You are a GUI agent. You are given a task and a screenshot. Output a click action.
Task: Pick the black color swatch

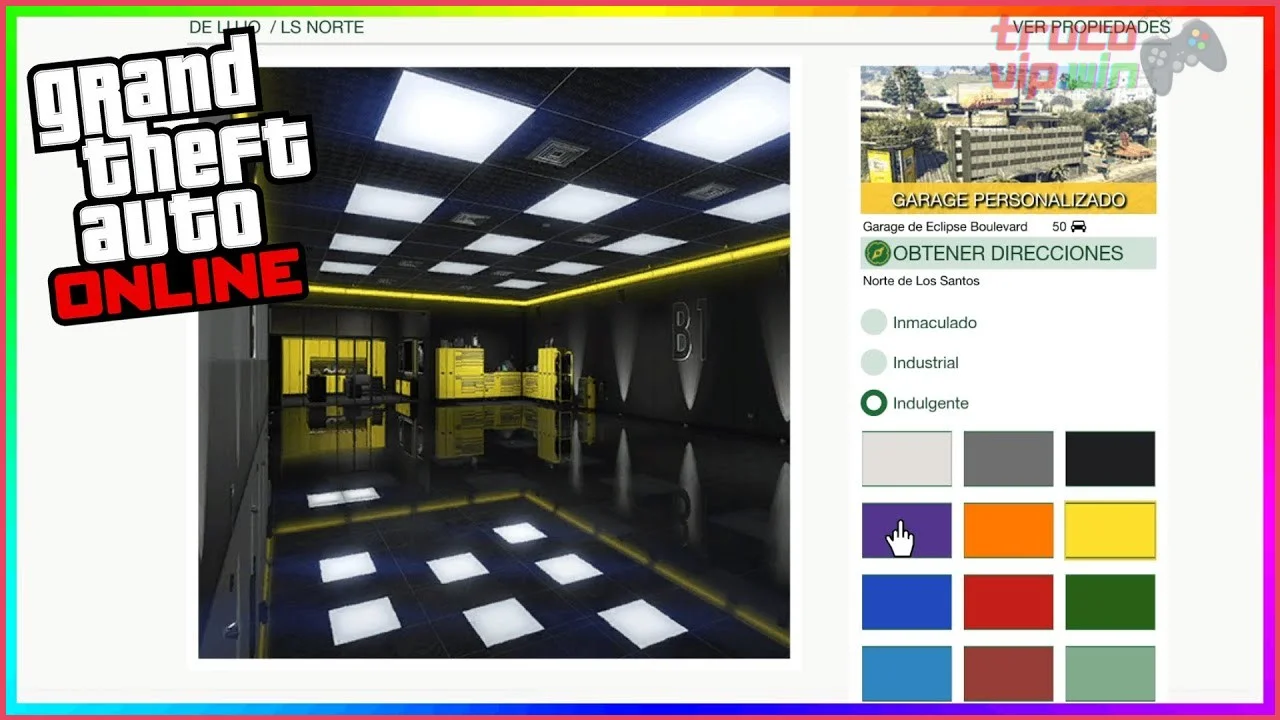(1110, 459)
